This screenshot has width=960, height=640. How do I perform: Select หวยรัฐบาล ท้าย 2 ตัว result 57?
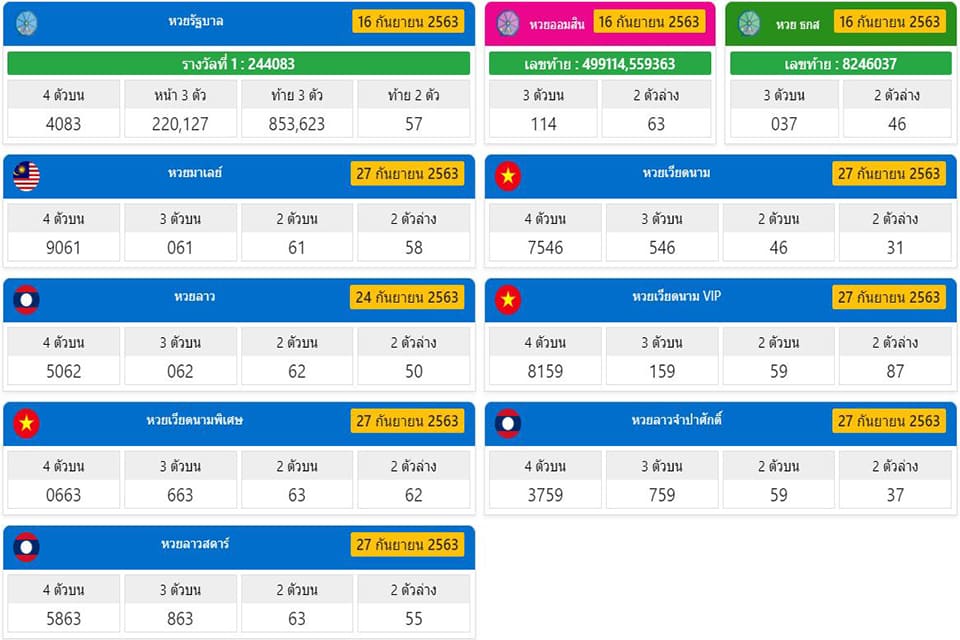(x=414, y=124)
